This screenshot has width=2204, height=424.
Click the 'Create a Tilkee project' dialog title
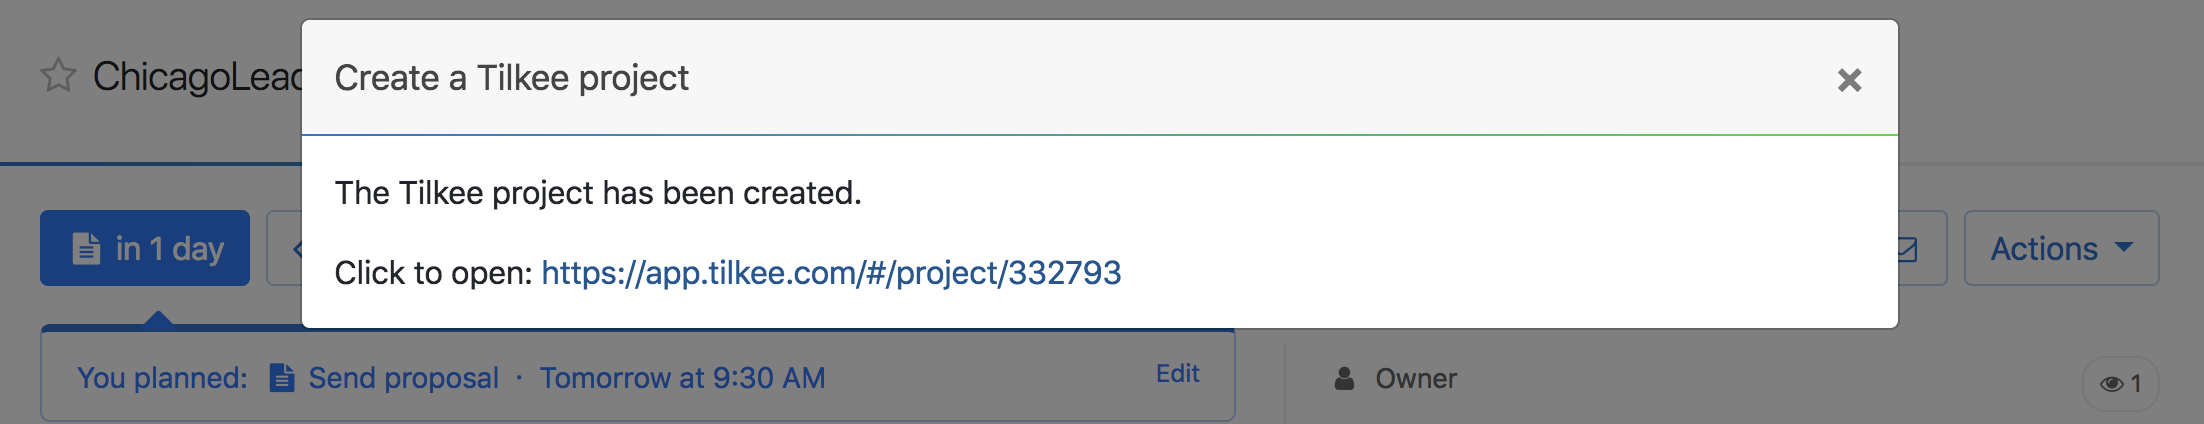[511, 78]
